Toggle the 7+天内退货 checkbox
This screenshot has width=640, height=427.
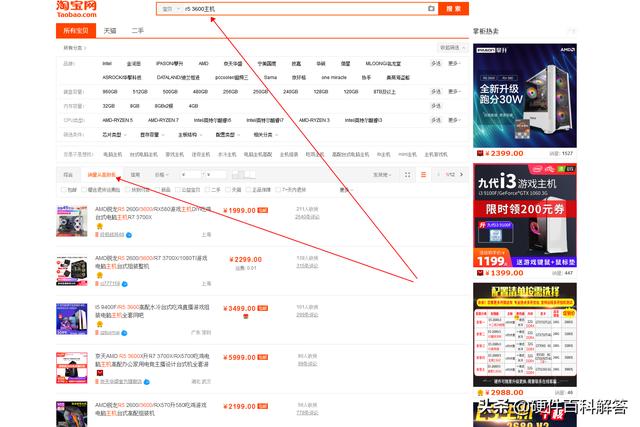pyautogui.click(x=278, y=190)
